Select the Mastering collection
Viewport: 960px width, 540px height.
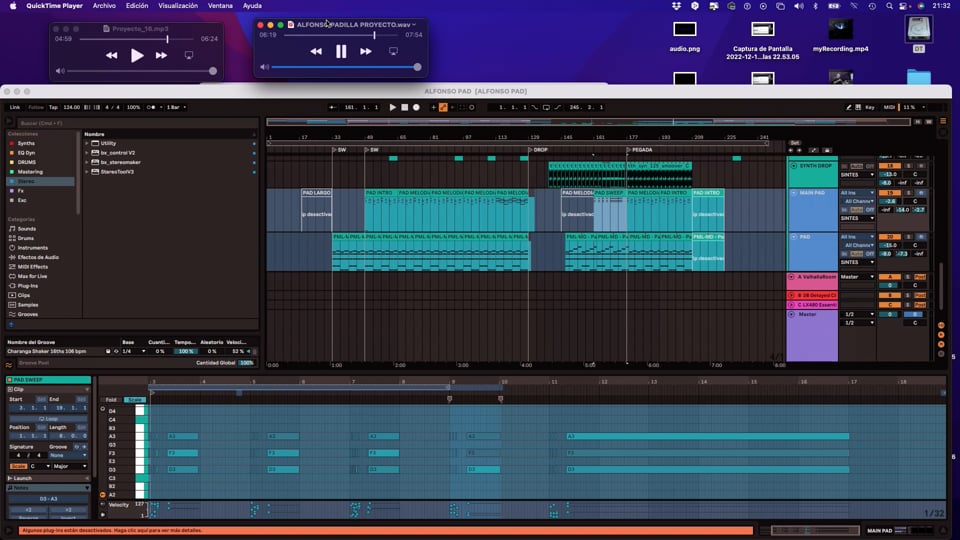pos(29,172)
